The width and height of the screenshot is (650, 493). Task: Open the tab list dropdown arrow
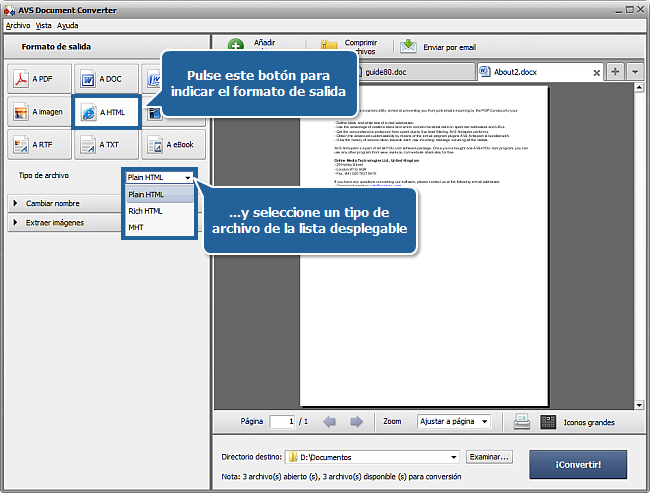635,72
